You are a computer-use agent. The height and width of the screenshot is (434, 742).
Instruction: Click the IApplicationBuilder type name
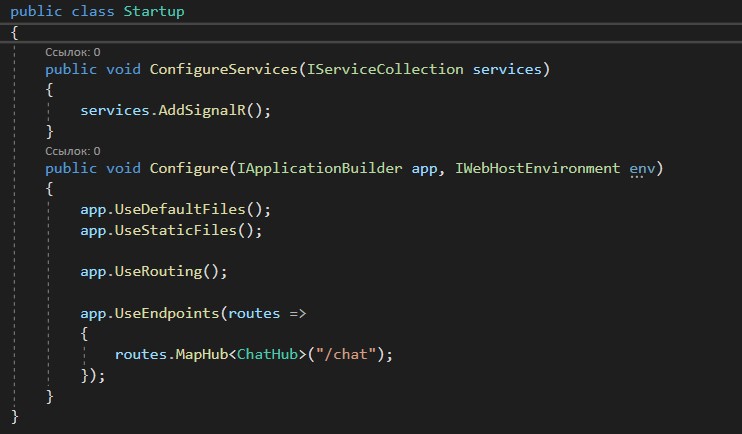pos(319,168)
